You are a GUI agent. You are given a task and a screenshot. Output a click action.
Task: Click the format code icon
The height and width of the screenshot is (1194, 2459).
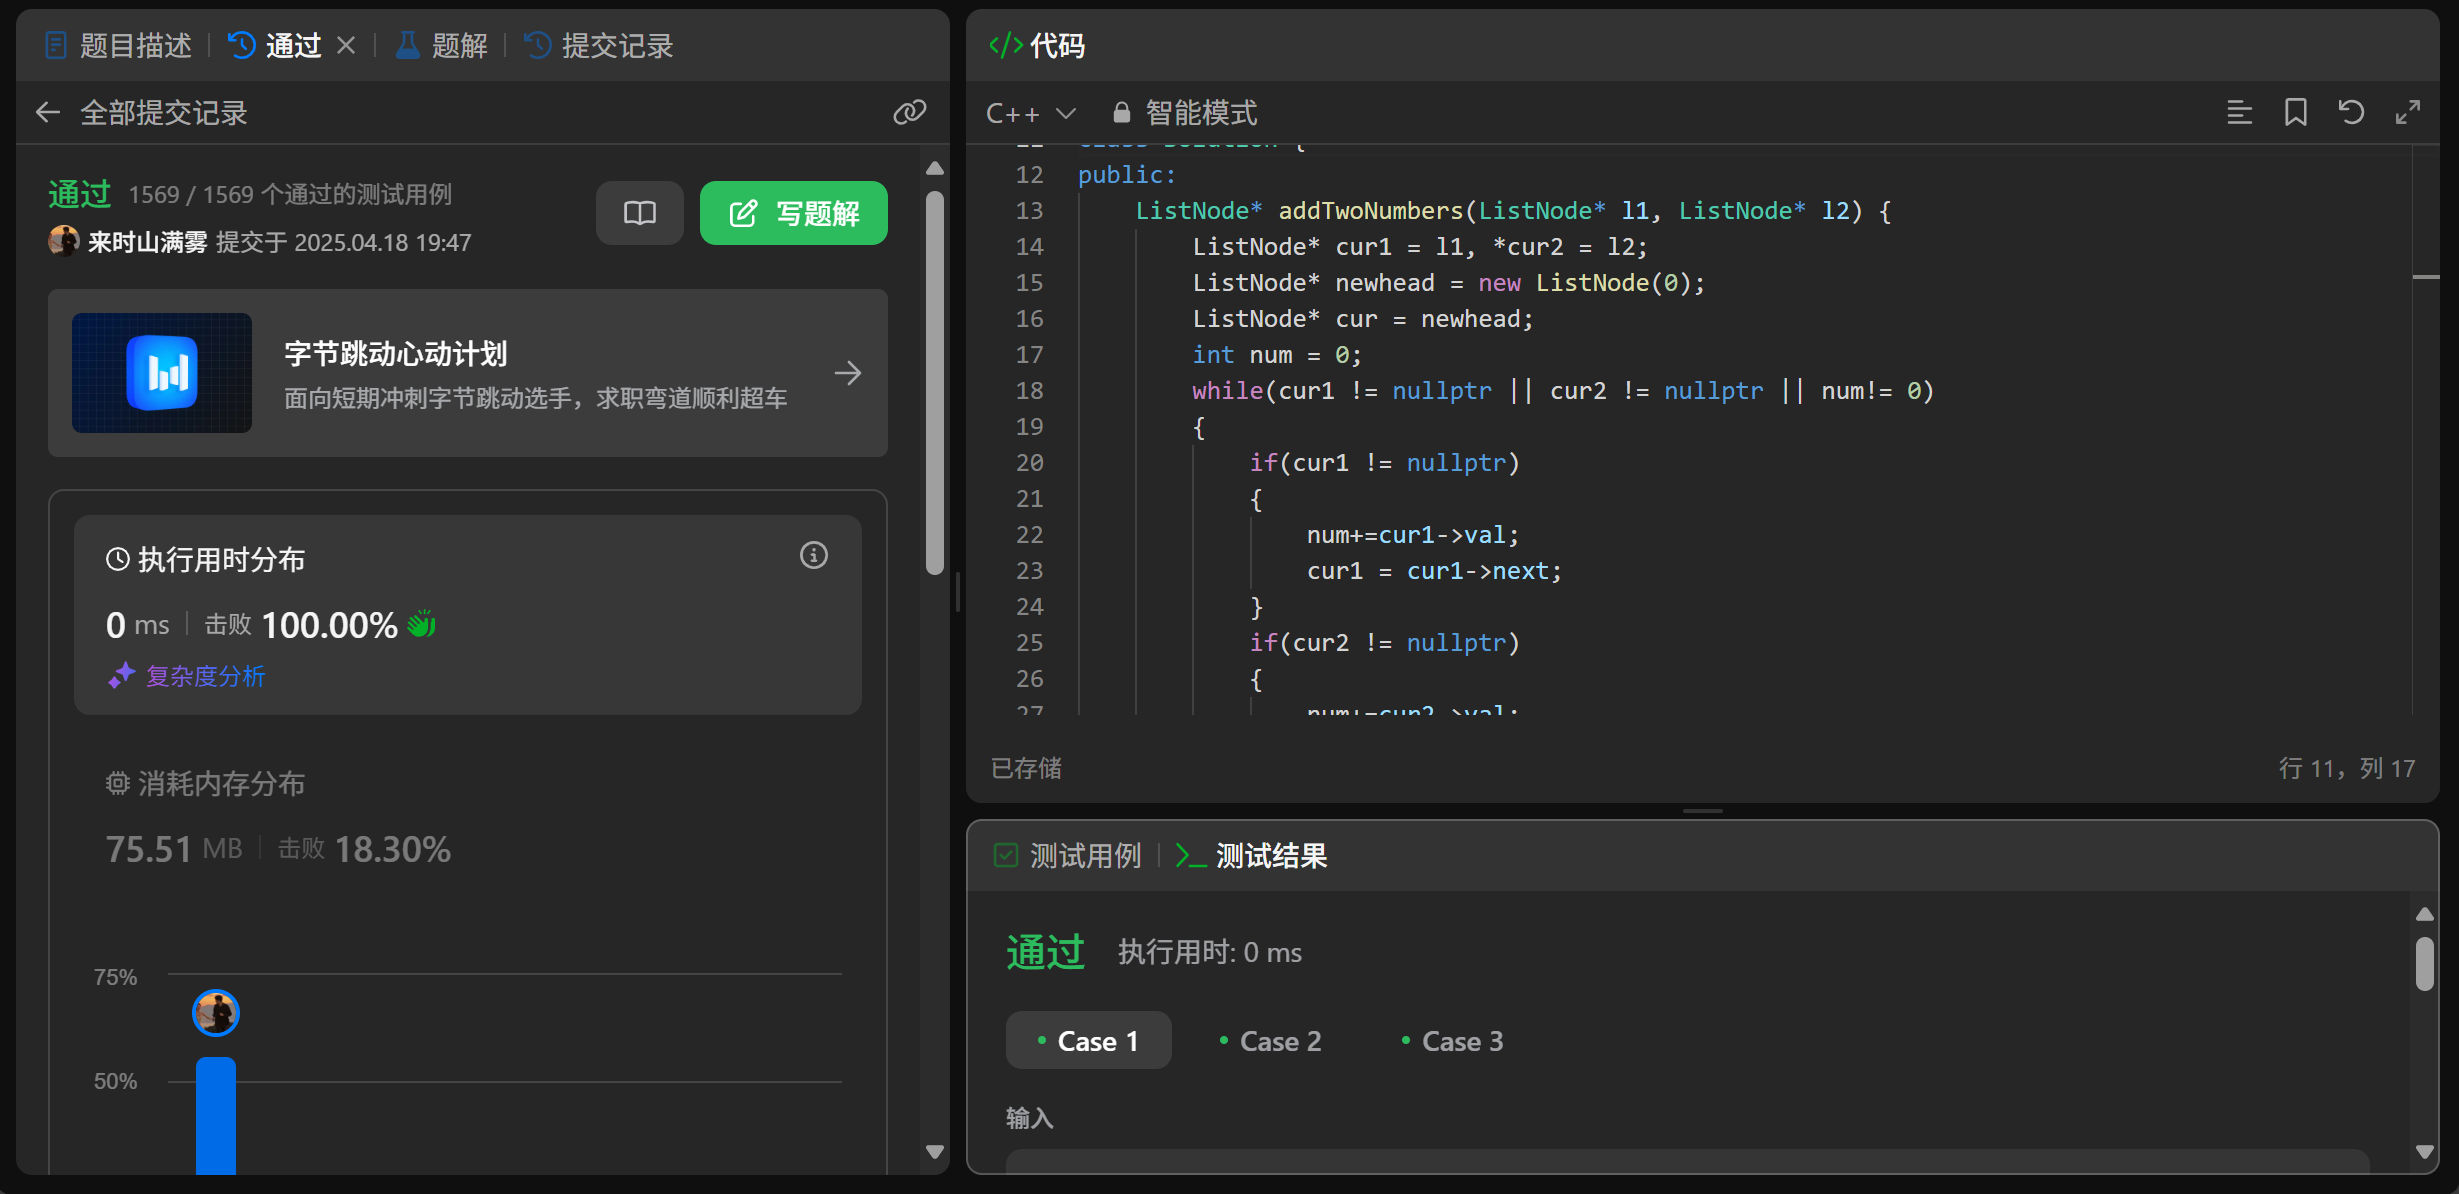click(2239, 112)
